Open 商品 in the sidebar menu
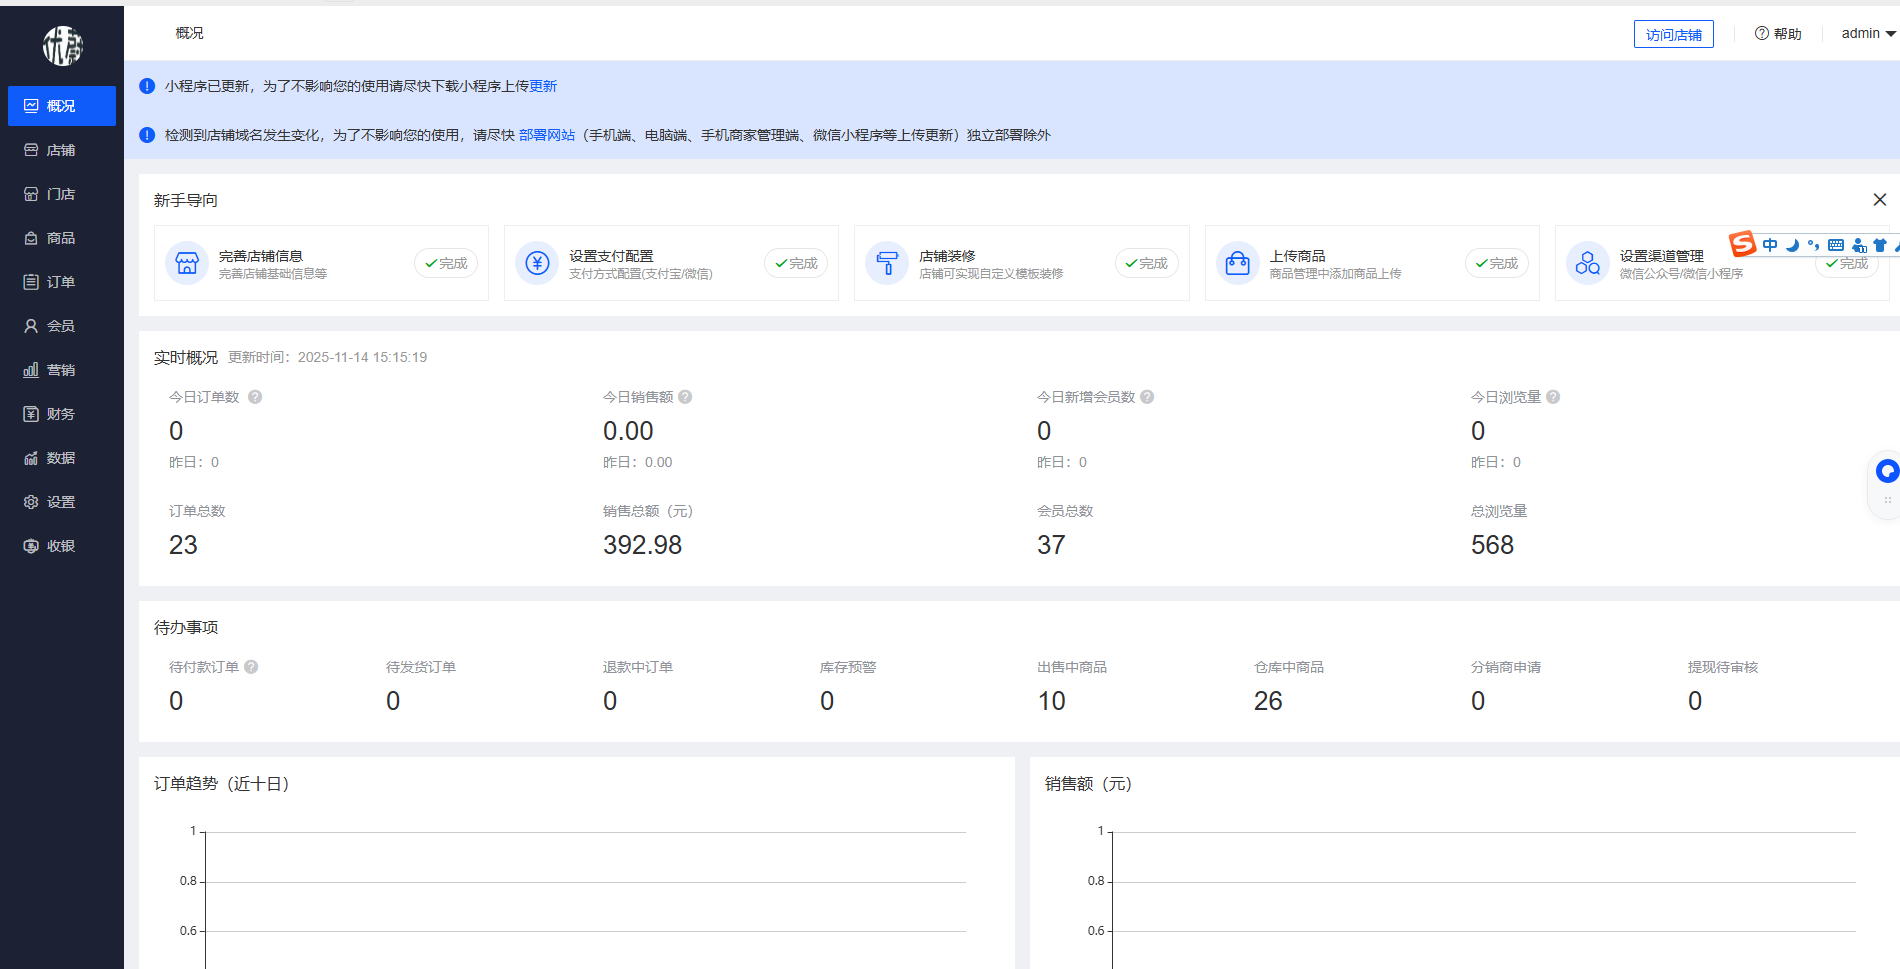The height and width of the screenshot is (969, 1900). click(x=61, y=238)
